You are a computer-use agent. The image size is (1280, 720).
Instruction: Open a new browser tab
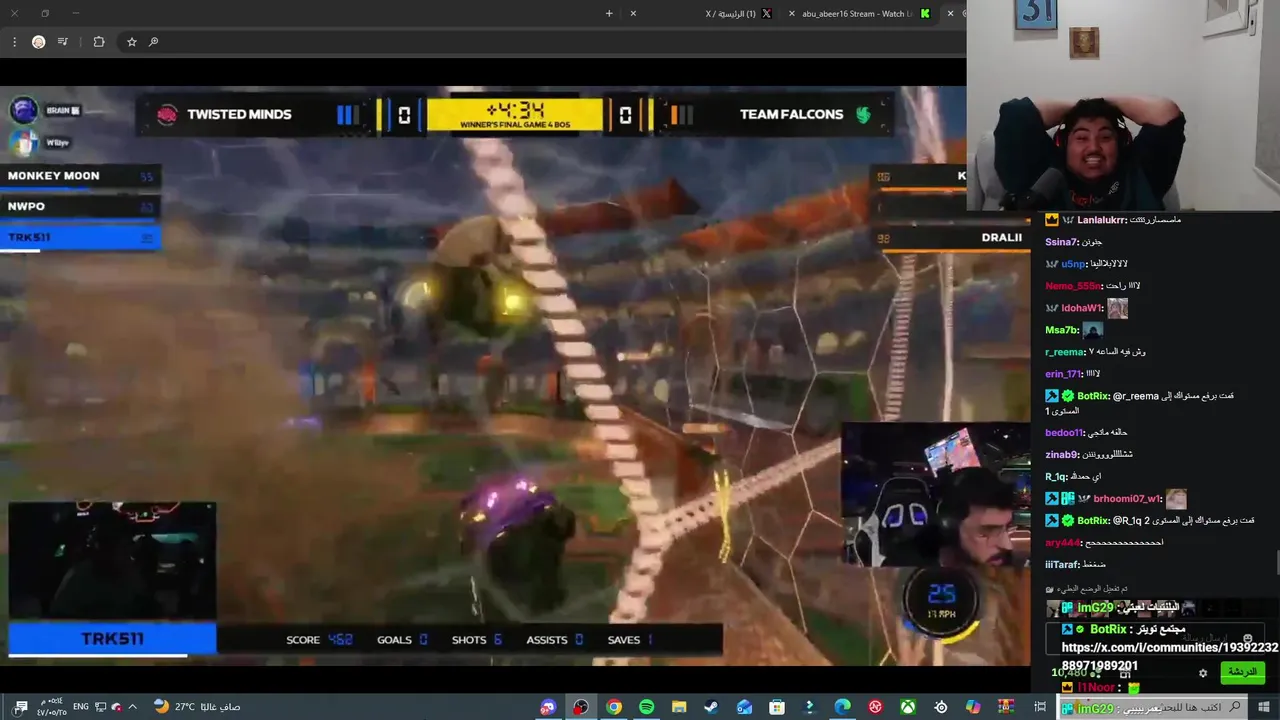(x=609, y=14)
